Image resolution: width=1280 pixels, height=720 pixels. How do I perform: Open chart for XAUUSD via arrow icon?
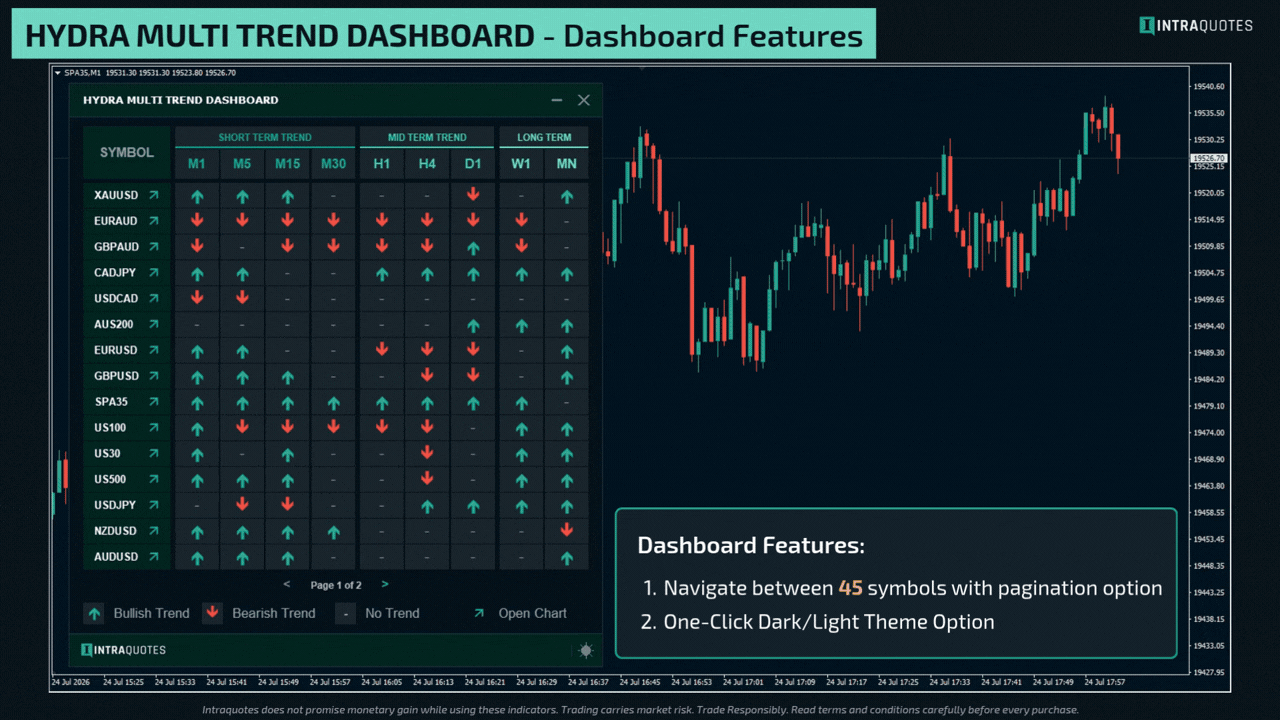tap(154, 196)
